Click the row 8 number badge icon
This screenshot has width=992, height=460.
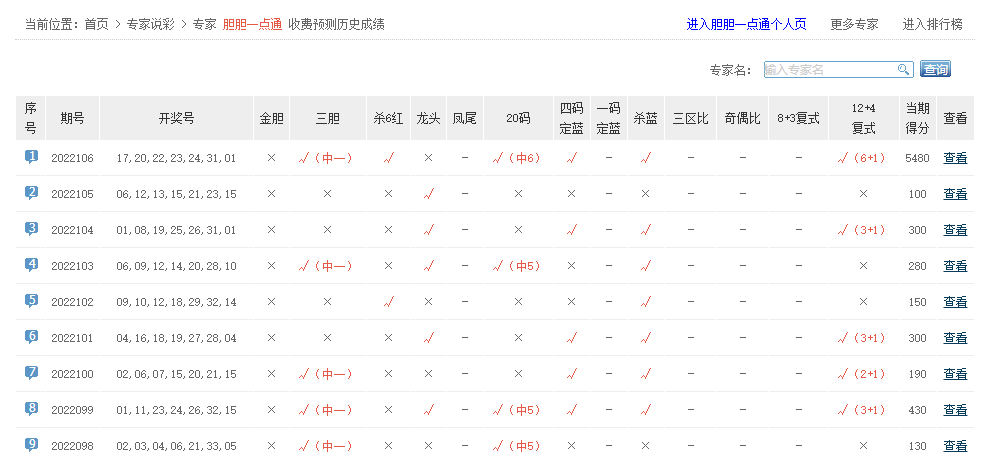31,409
